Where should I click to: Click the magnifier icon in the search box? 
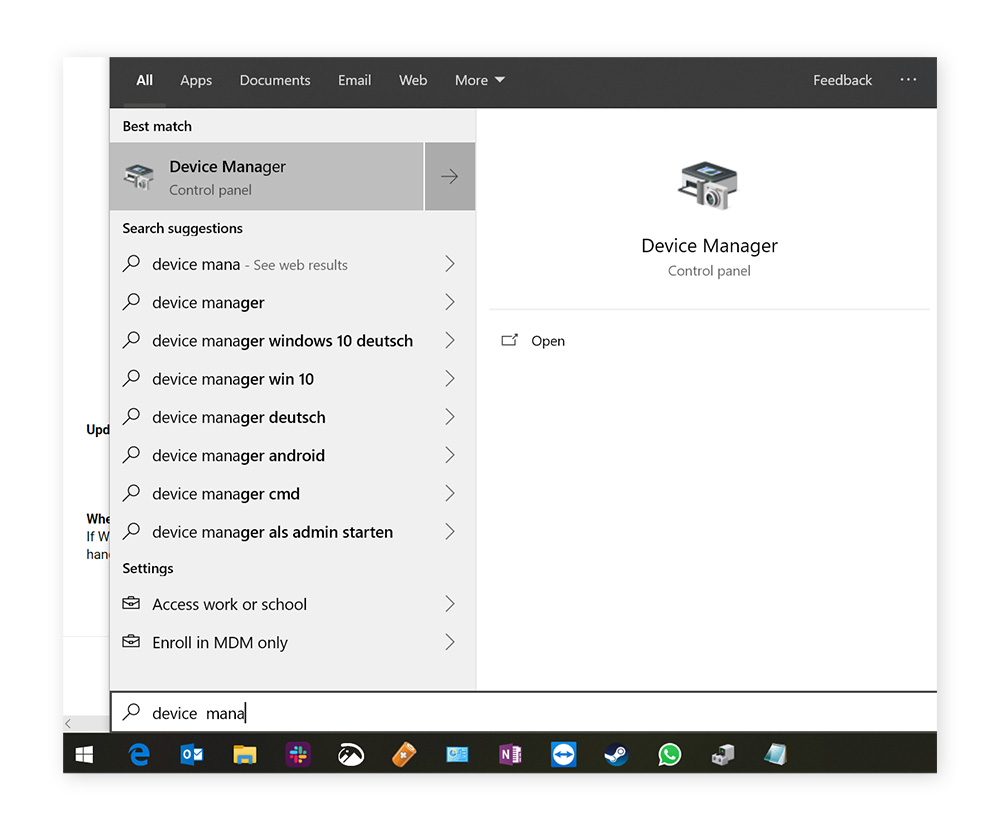click(131, 712)
